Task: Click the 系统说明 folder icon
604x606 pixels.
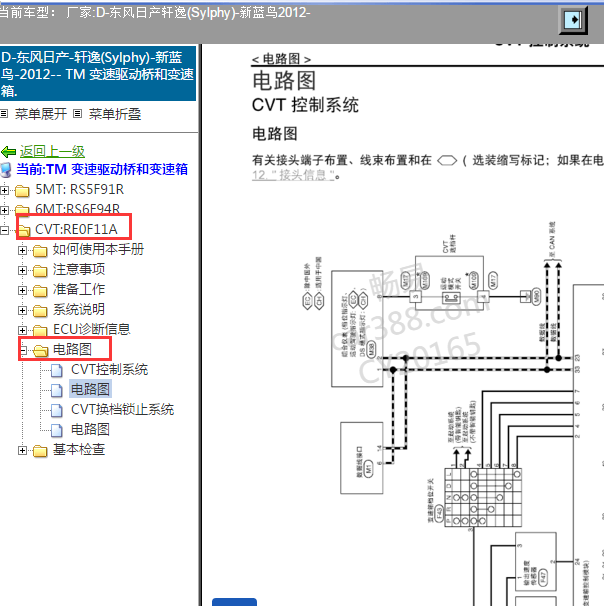Action: (40, 310)
